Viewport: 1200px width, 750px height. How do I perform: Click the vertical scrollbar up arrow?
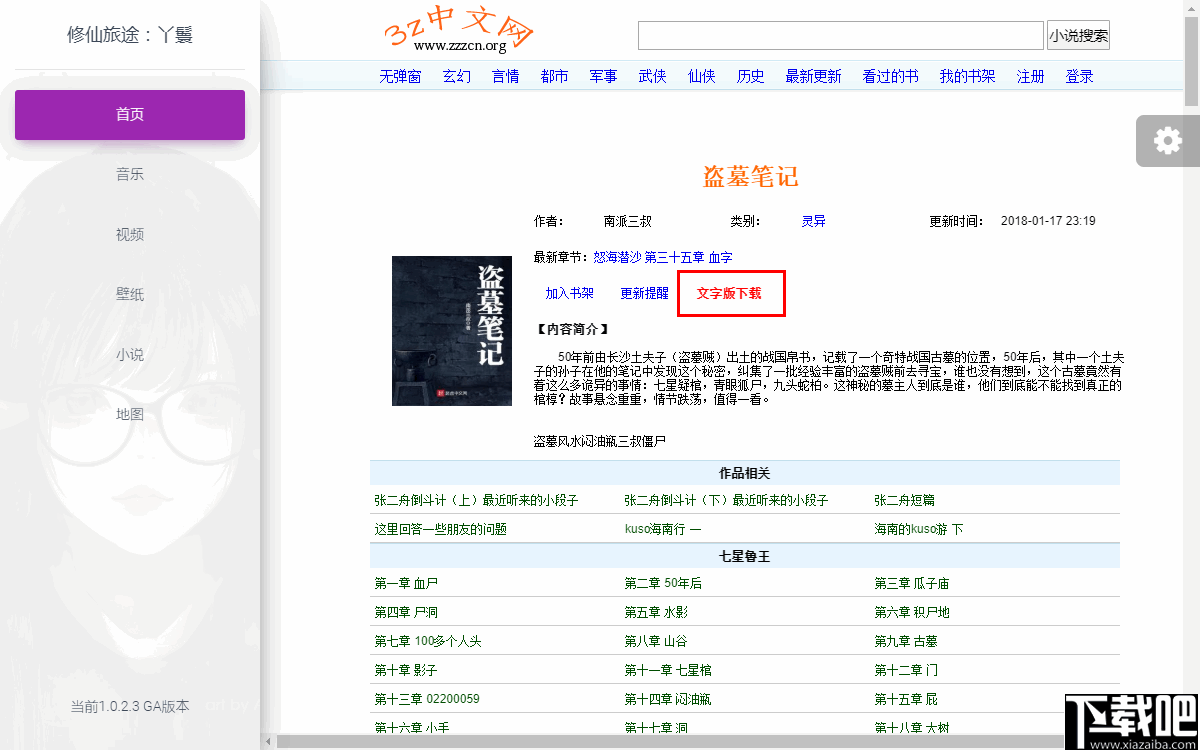1191,8
